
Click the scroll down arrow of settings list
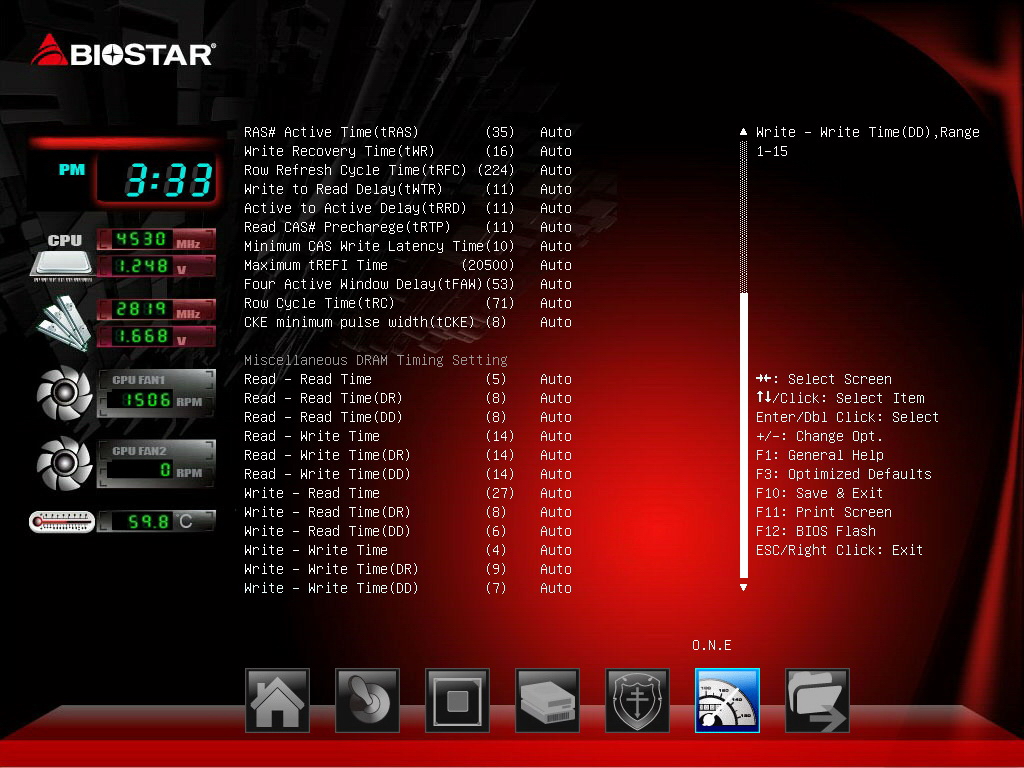(743, 588)
